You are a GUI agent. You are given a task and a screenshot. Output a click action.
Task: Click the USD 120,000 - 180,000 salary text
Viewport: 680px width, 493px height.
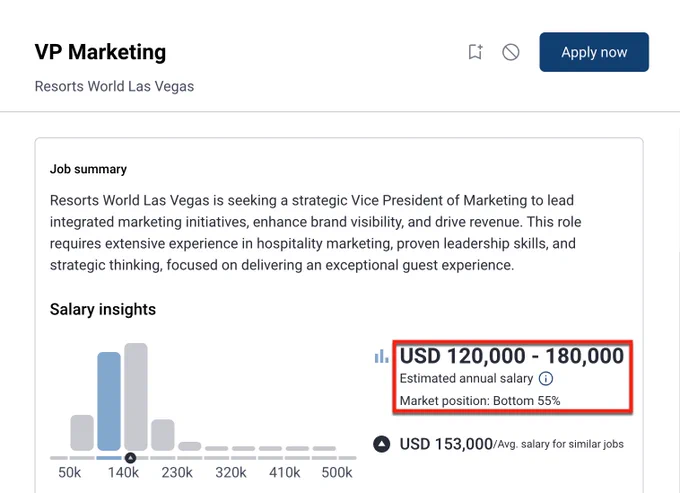pyautogui.click(x=512, y=356)
